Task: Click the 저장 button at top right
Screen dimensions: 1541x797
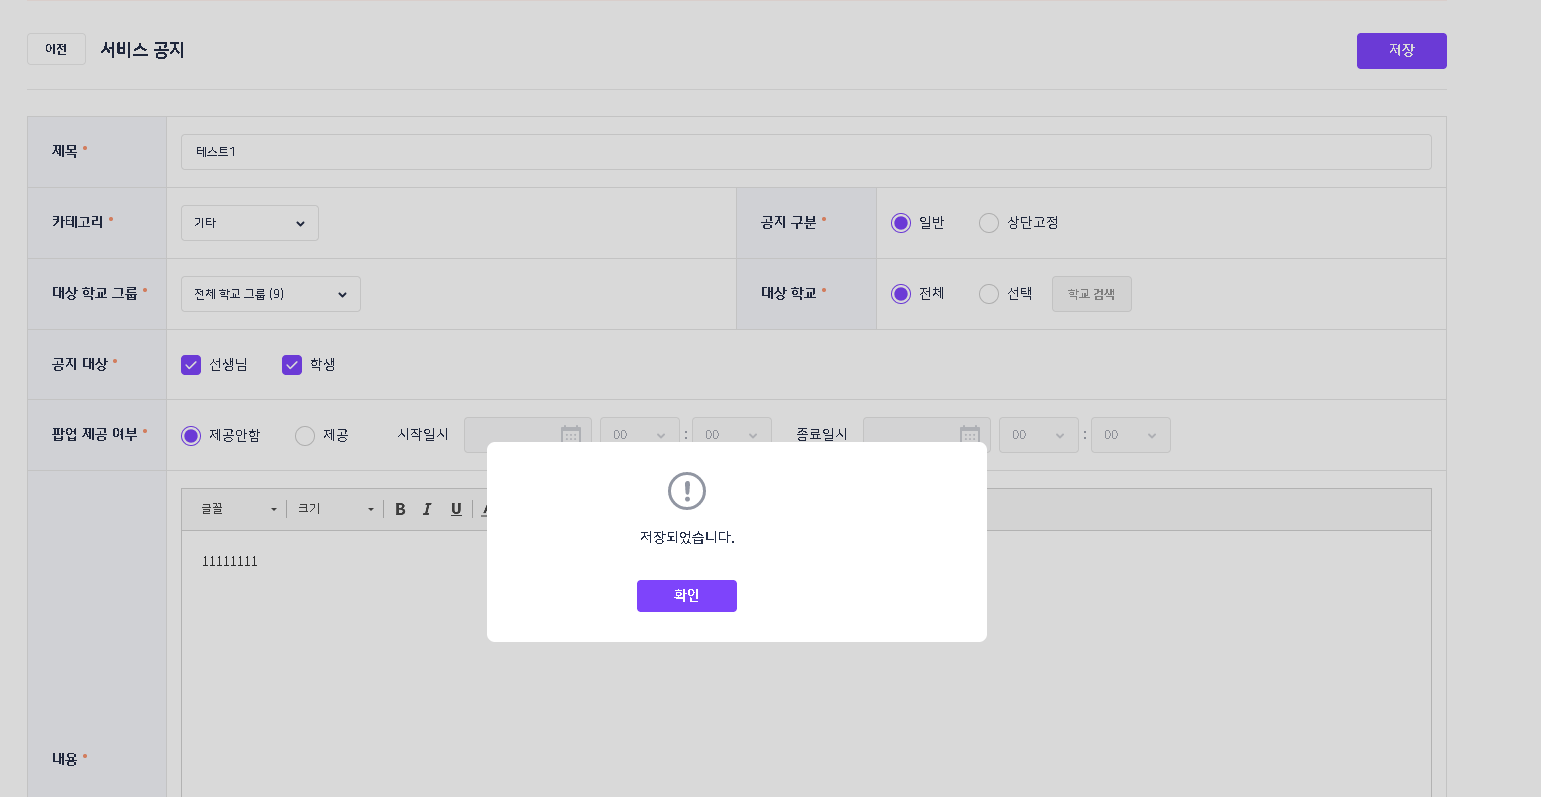Action: [x=1401, y=51]
